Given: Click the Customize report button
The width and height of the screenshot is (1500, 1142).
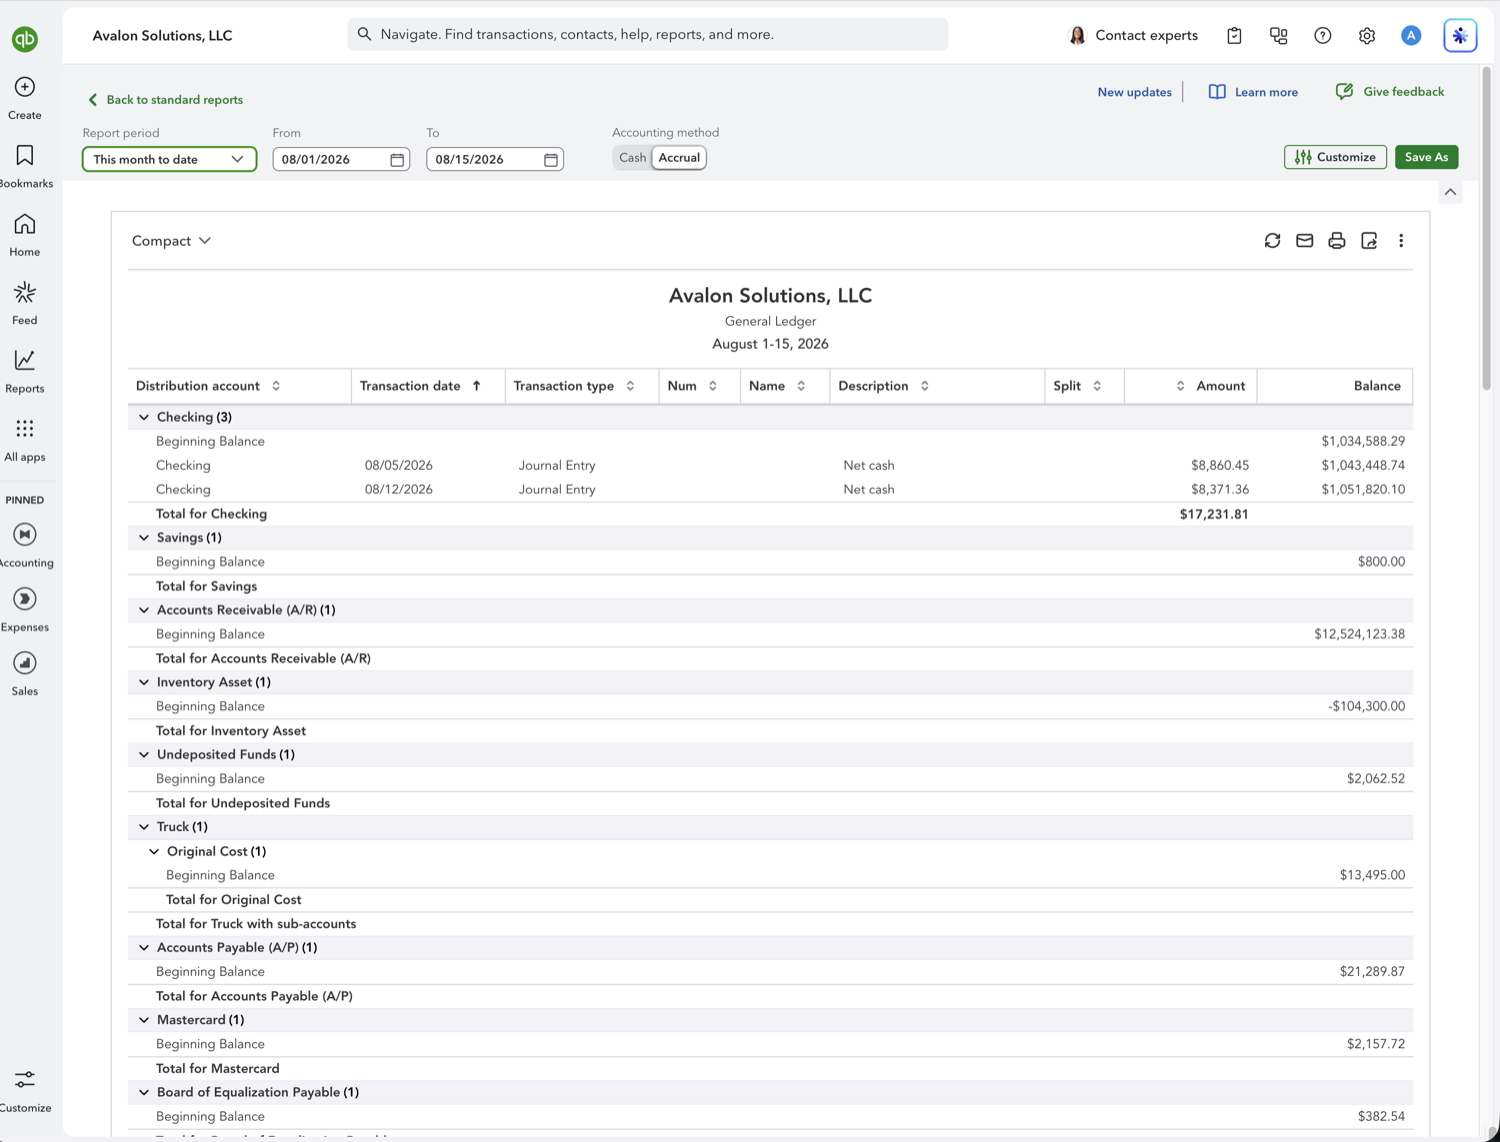Looking at the screenshot, I should point(1335,157).
